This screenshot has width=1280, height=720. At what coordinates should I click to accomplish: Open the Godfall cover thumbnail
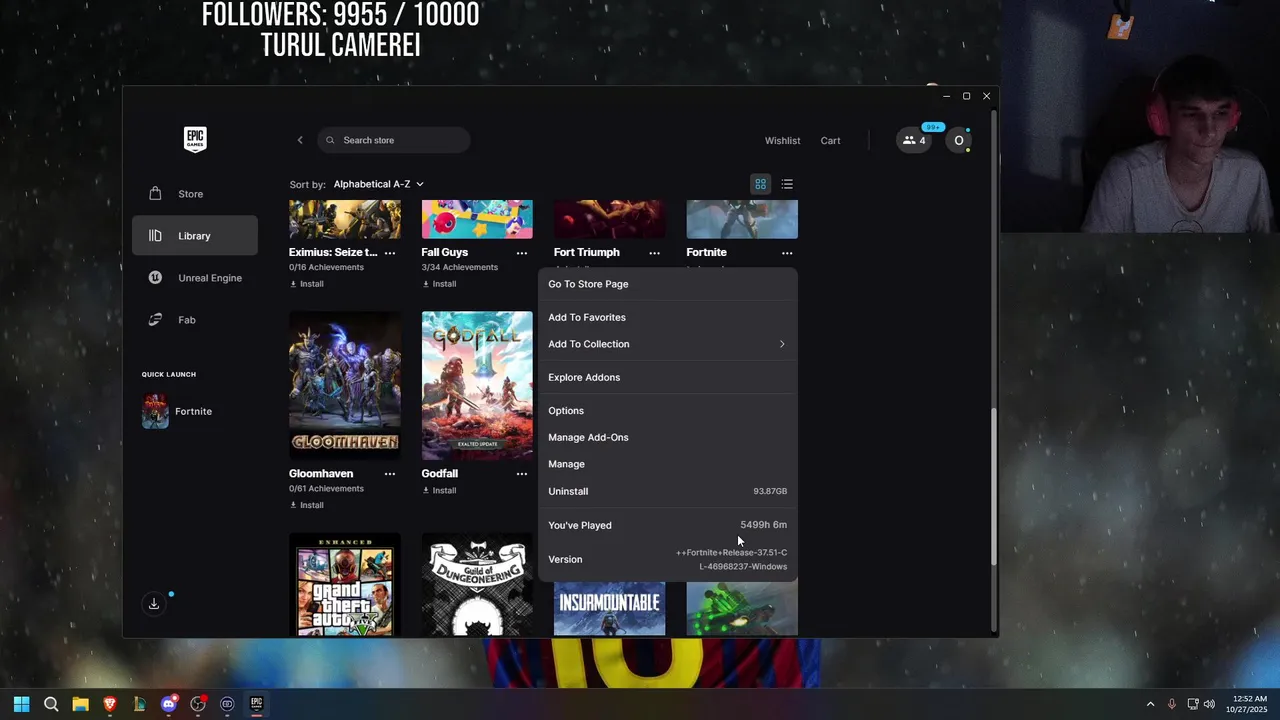coord(477,386)
